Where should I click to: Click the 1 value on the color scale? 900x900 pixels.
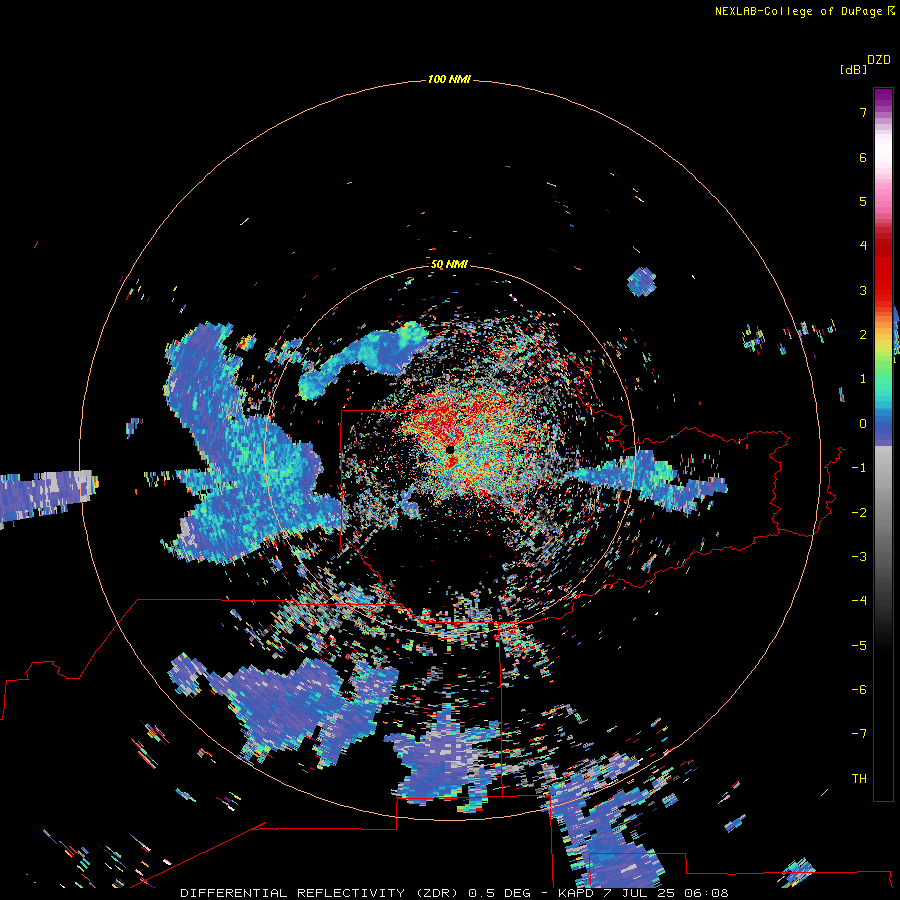click(x=863, y=379)
